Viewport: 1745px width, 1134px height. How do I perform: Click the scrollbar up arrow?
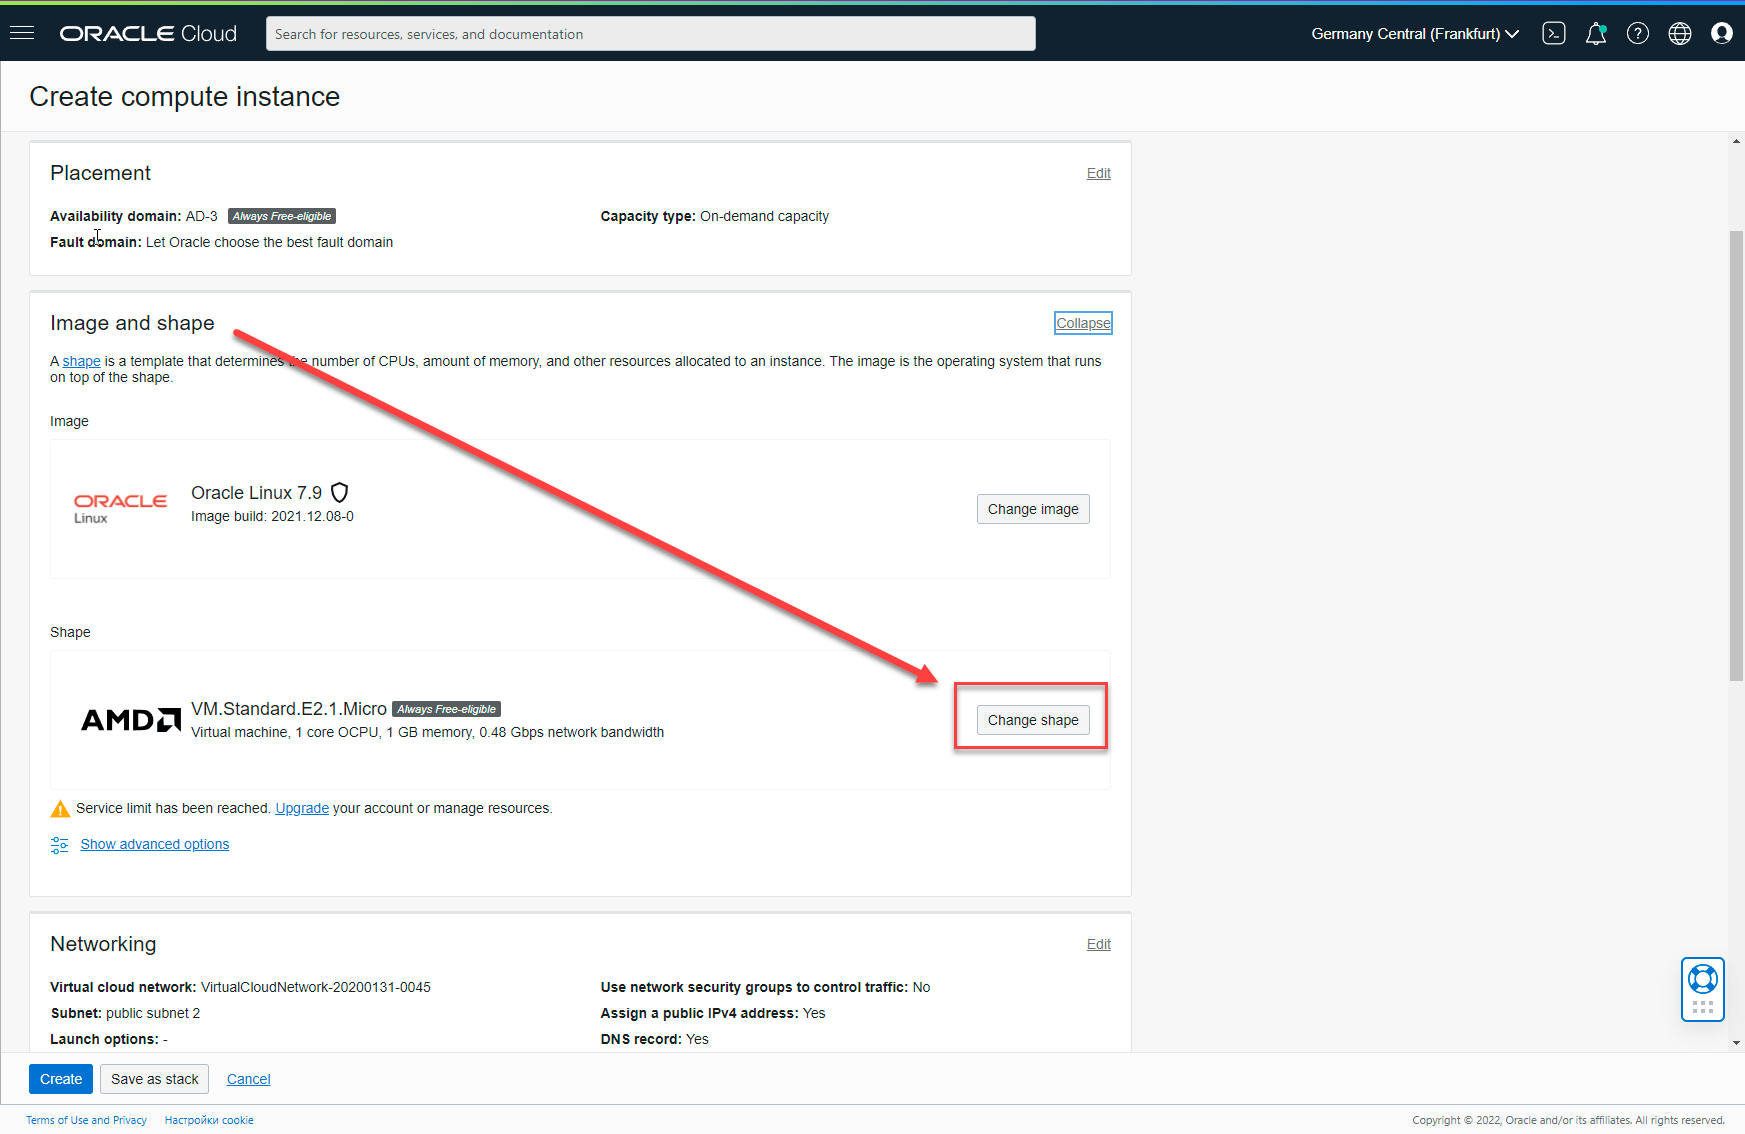point(1736,141)
